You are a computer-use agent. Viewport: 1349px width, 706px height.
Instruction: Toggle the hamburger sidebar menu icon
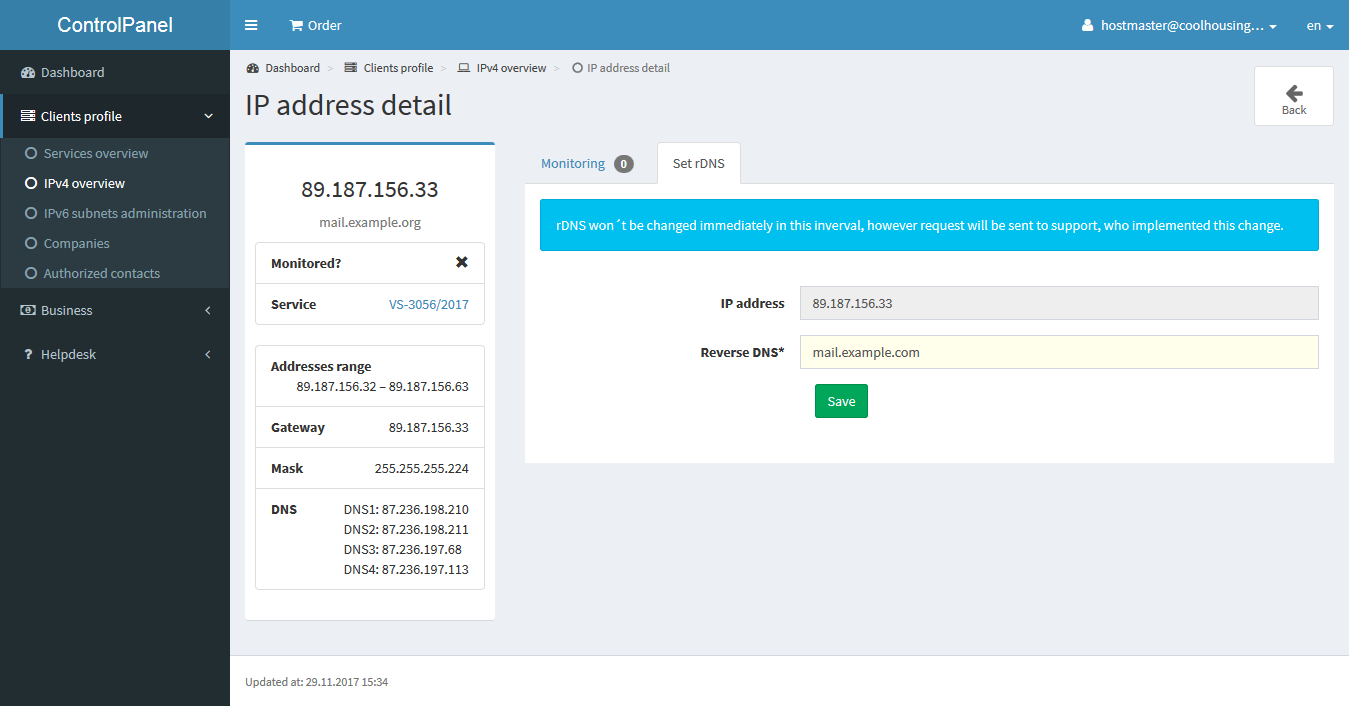[x=251, y=25]
